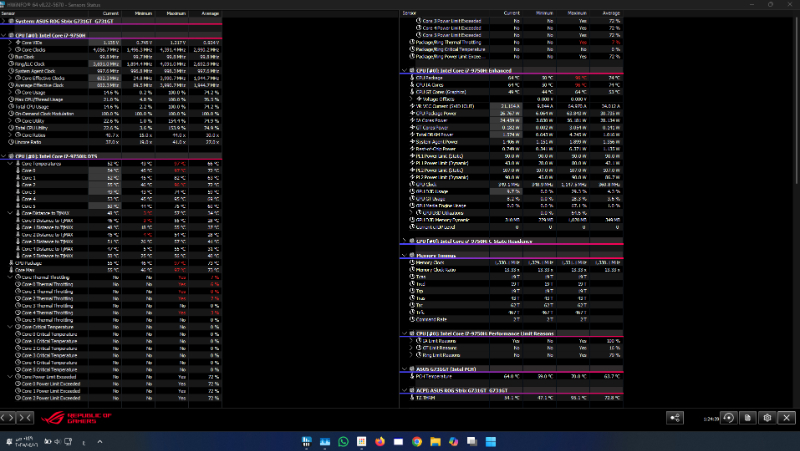Click the Maximum column header in left panel
800x451 pixels.
pos(171,14)
